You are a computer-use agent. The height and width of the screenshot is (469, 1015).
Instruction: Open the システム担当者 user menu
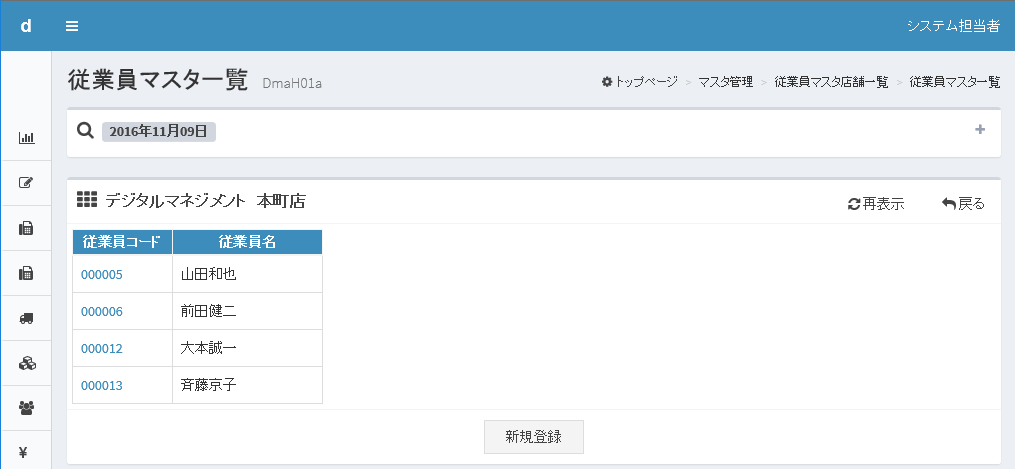(x=954, y=26)
